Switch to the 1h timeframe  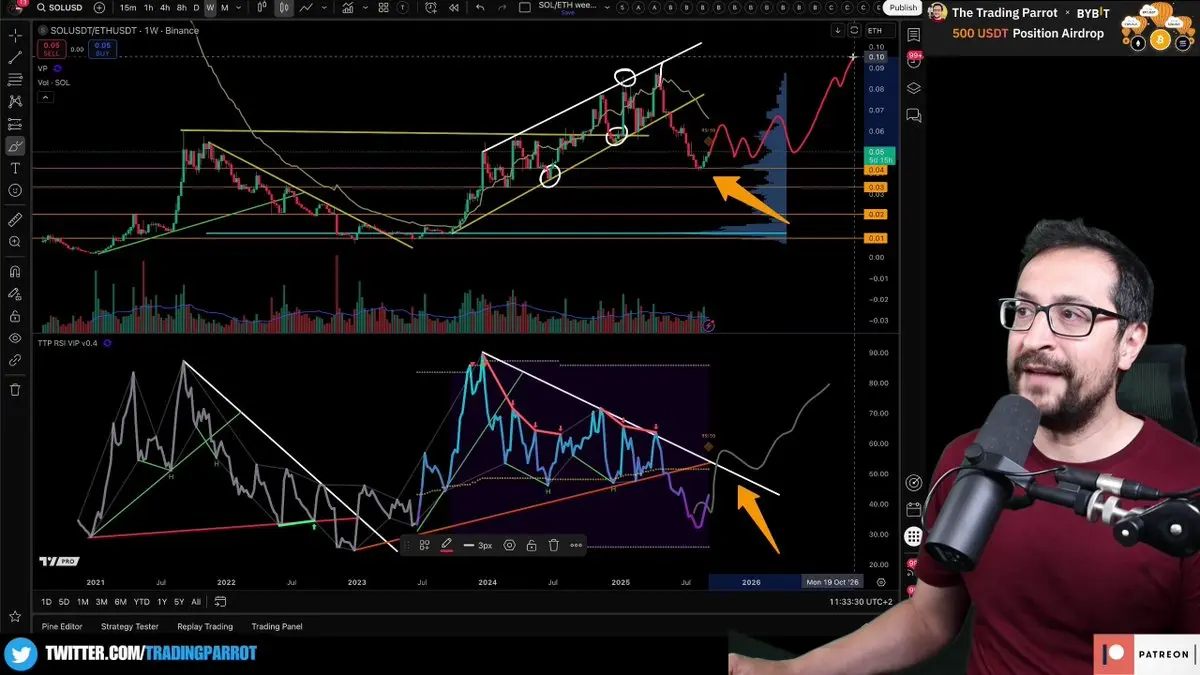tap(148, 8)
